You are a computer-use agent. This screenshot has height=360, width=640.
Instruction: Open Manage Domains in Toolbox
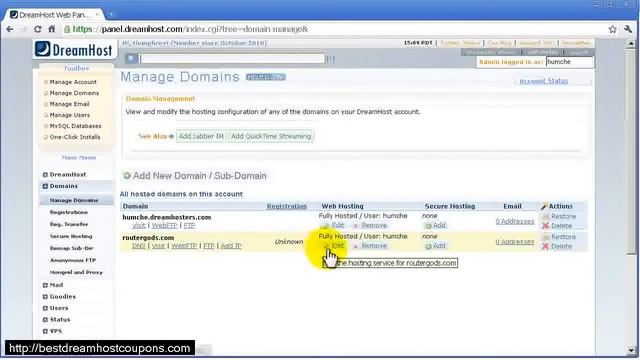click(74, 93)
